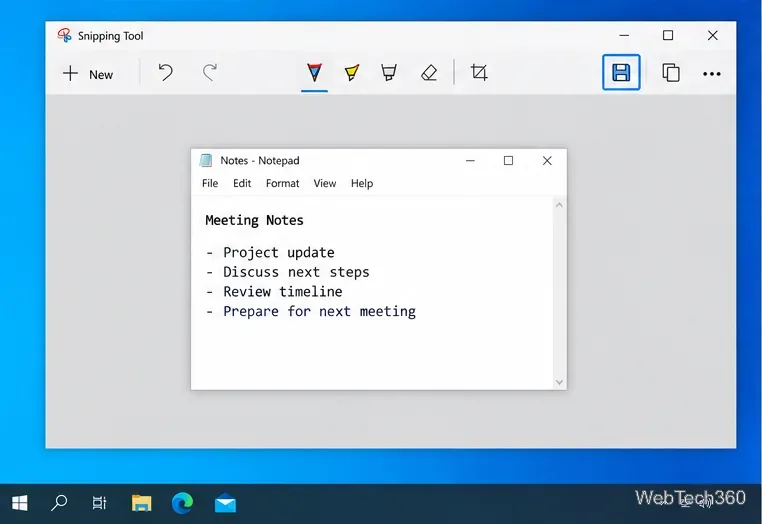
Task: Minimize the Notes - Notepad window
Action: [470, 160]
